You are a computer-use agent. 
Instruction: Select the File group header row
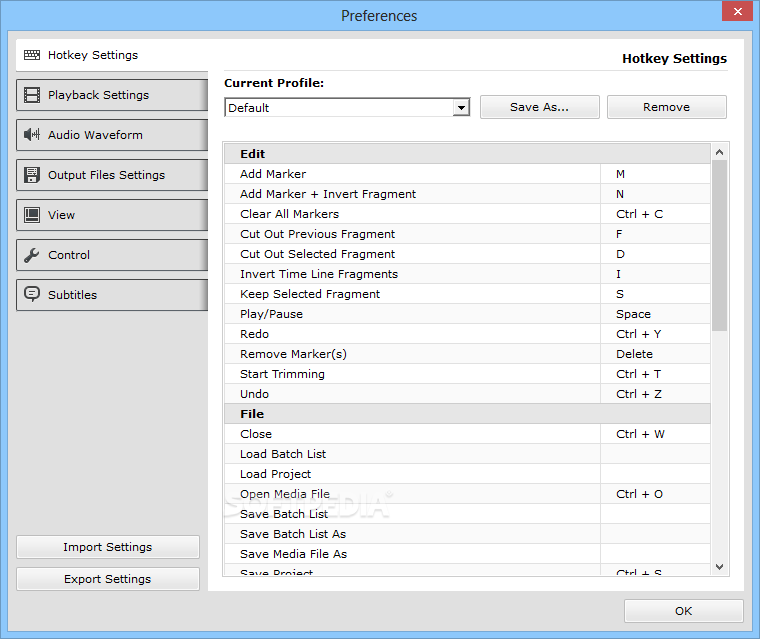point(467,414)
